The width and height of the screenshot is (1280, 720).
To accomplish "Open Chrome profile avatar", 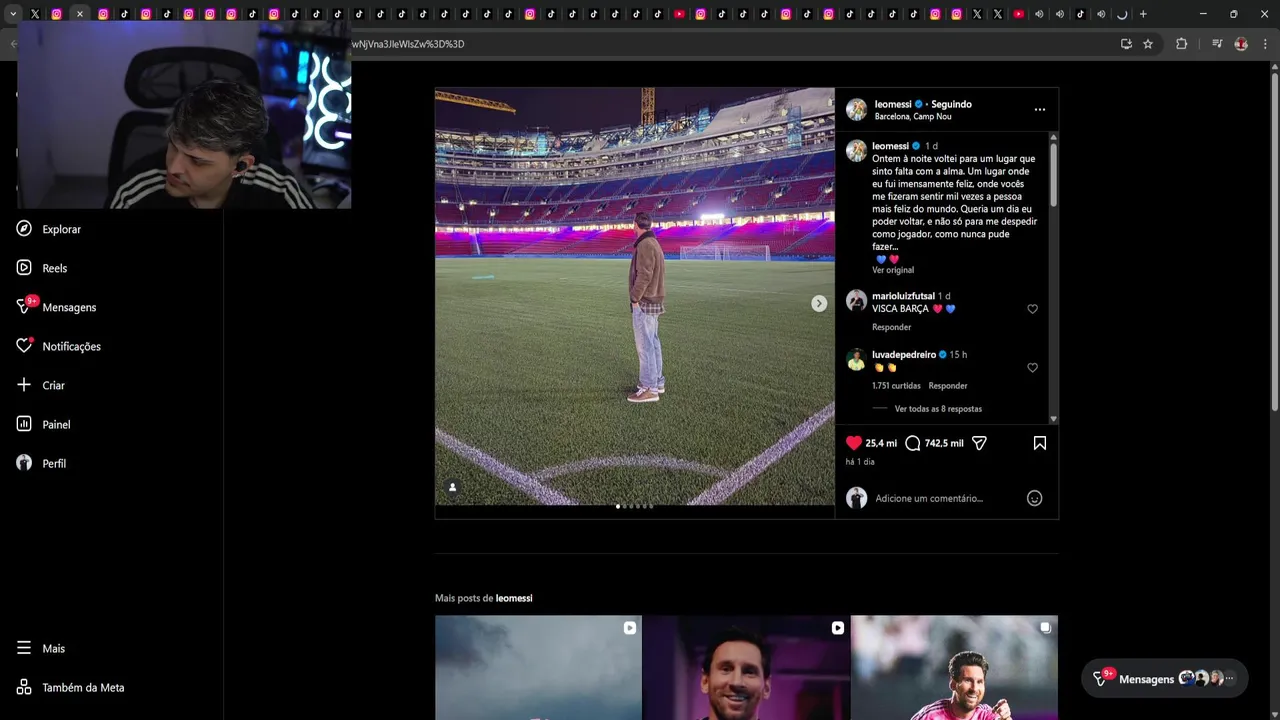I will (x=1241, y=44).
